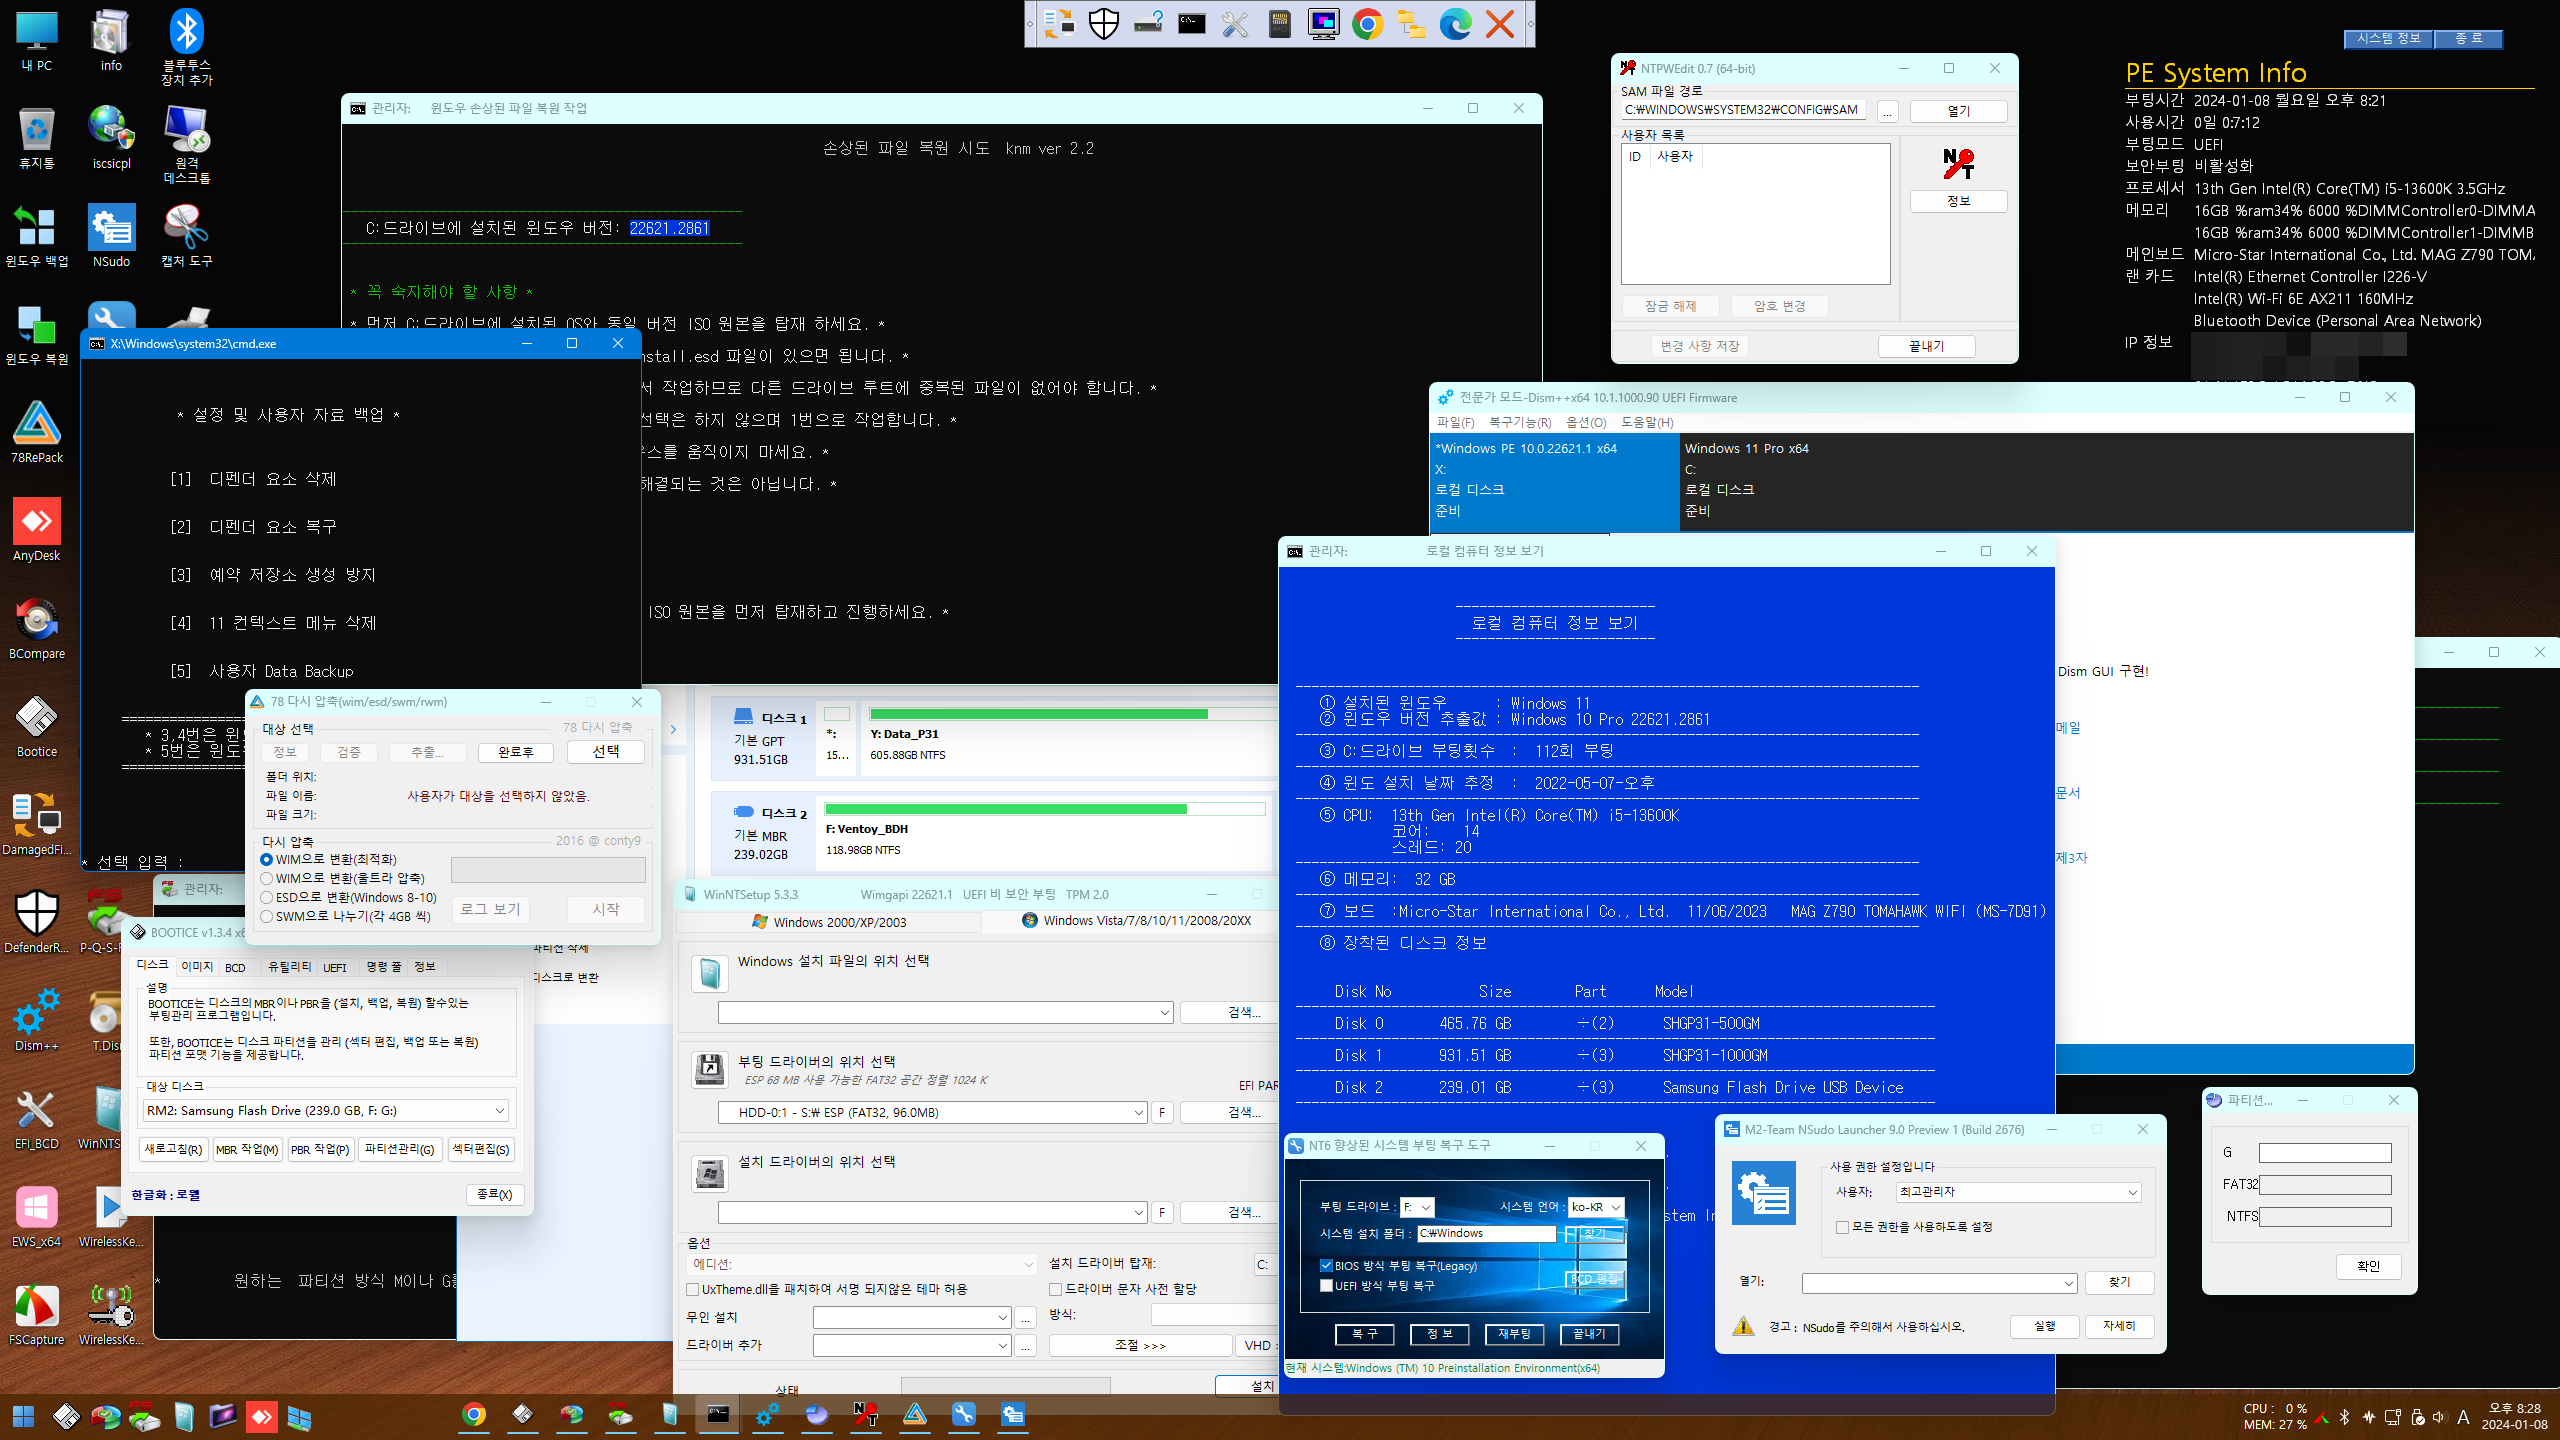This screenshot has width=2560, height=1440.
Task: Switch to UEFI tab in BOOTICE
Action: coord(335,968)
